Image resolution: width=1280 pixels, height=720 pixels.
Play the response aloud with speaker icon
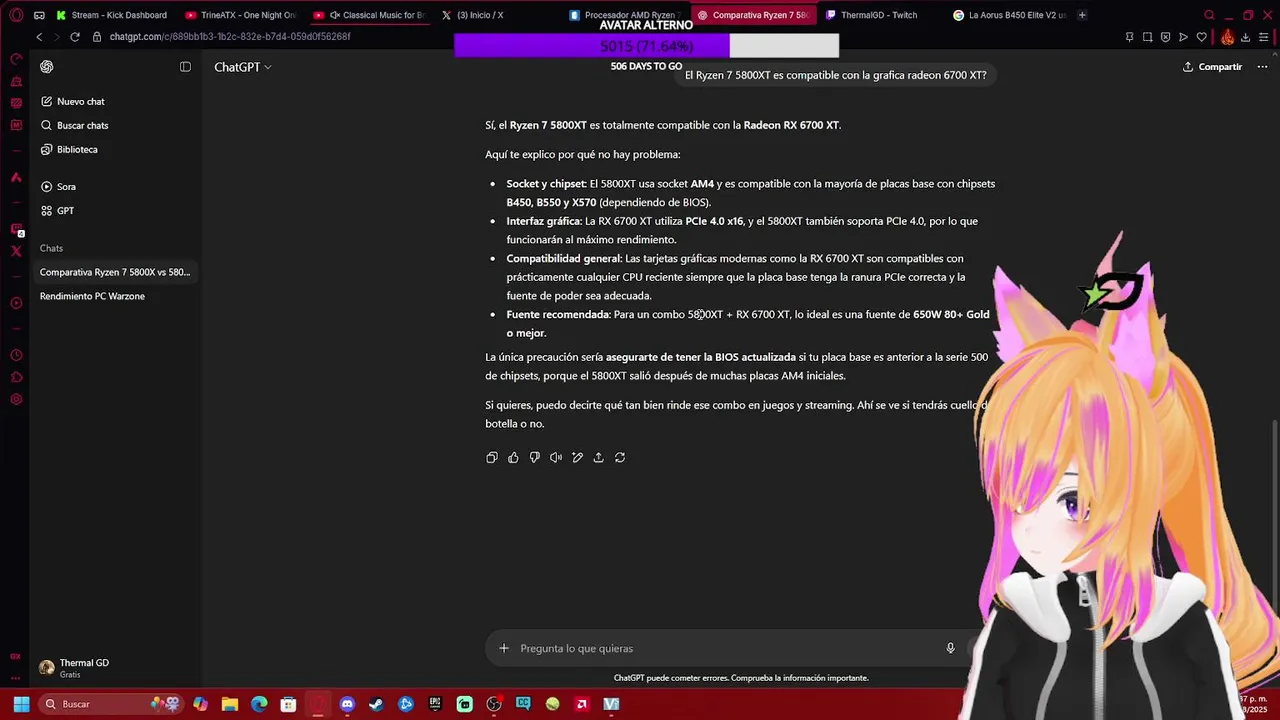tap(556, 457)
